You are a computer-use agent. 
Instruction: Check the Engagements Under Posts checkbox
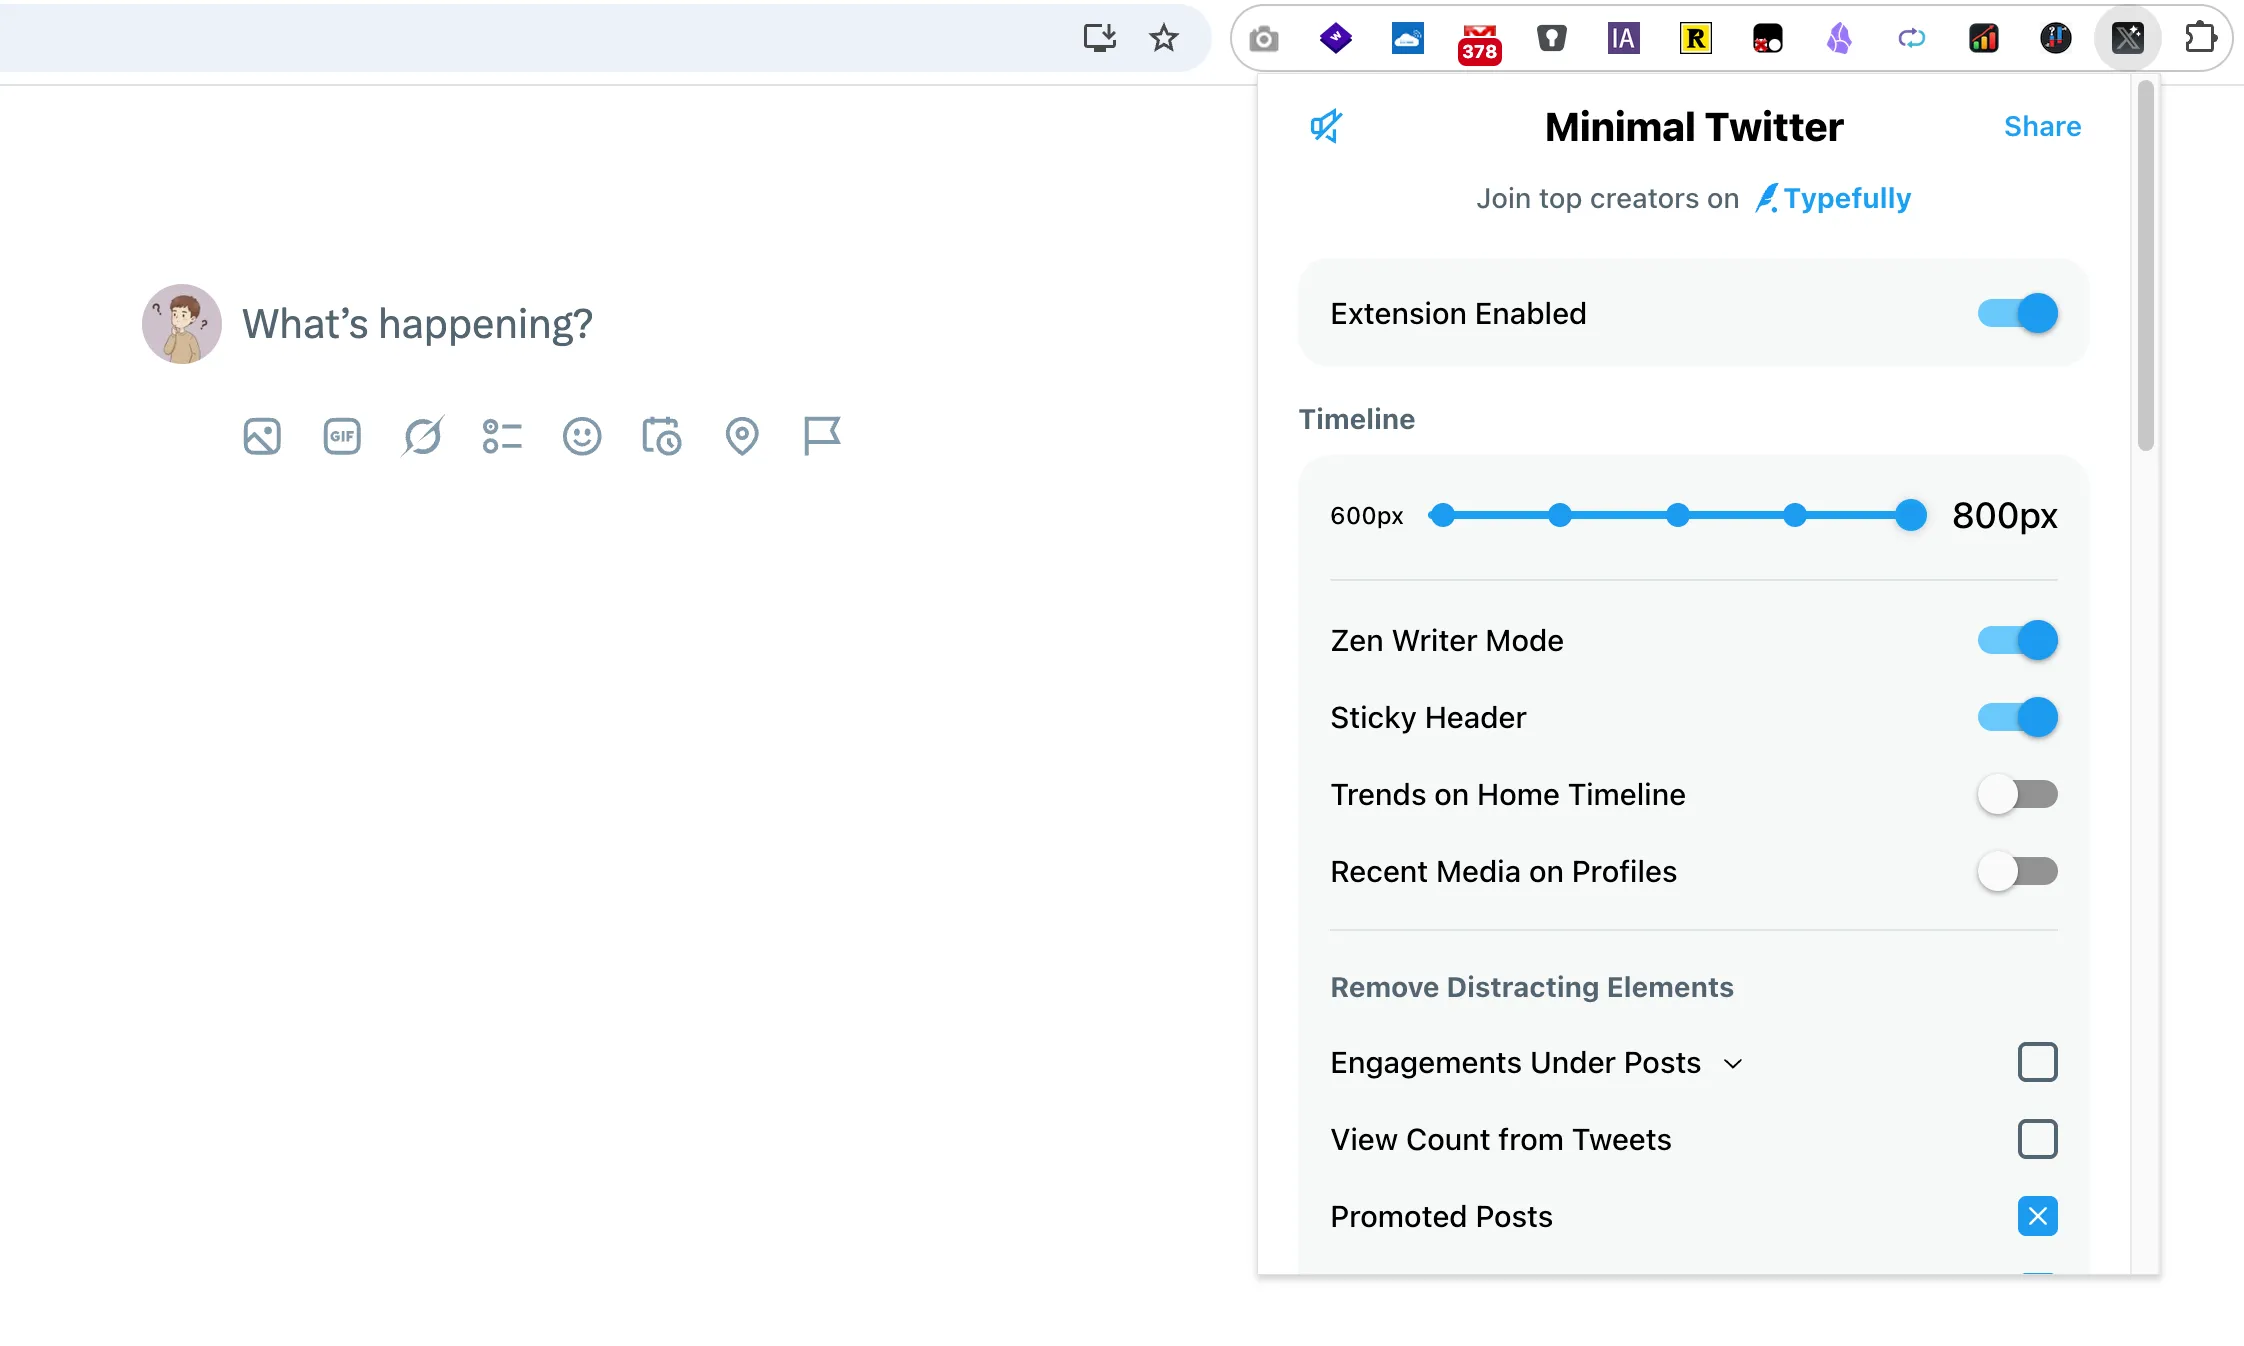pyautogui.click(x=2038, y=1062)
